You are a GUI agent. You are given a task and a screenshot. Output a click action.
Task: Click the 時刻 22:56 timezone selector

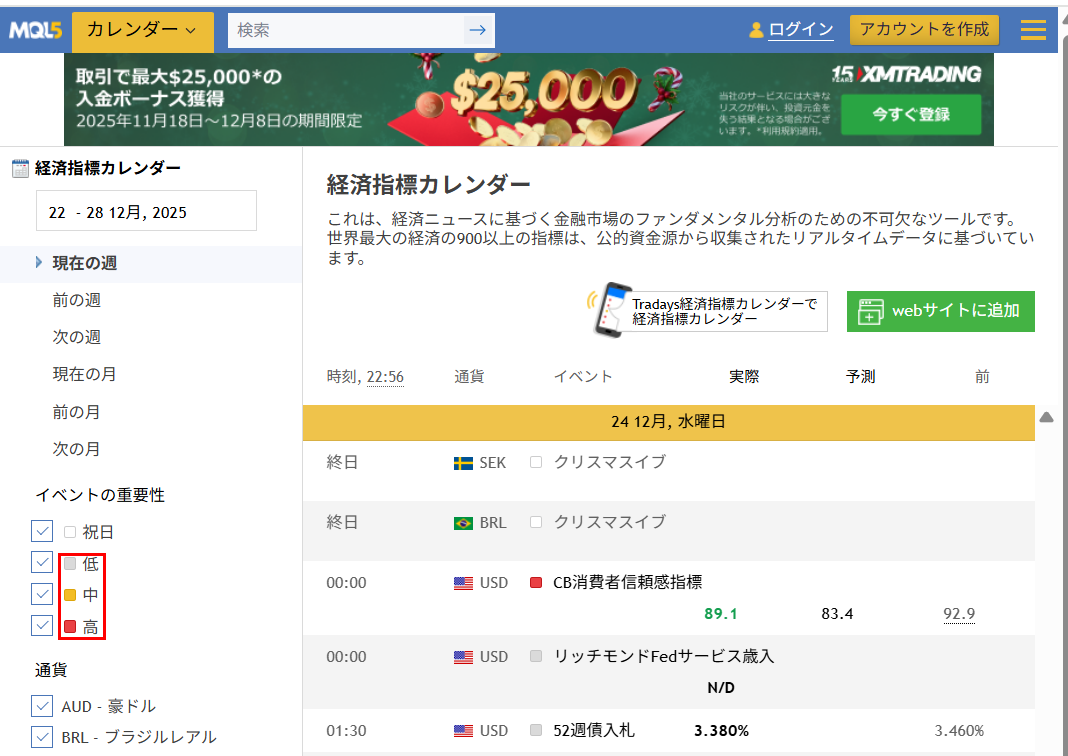[385, 377]
